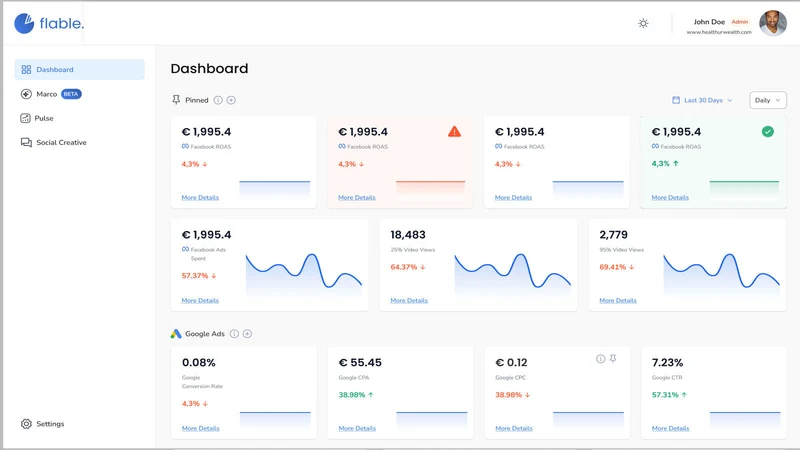The image size is (800, 450).
Task: Click the flable logo
Action: [x=49, y=23]
